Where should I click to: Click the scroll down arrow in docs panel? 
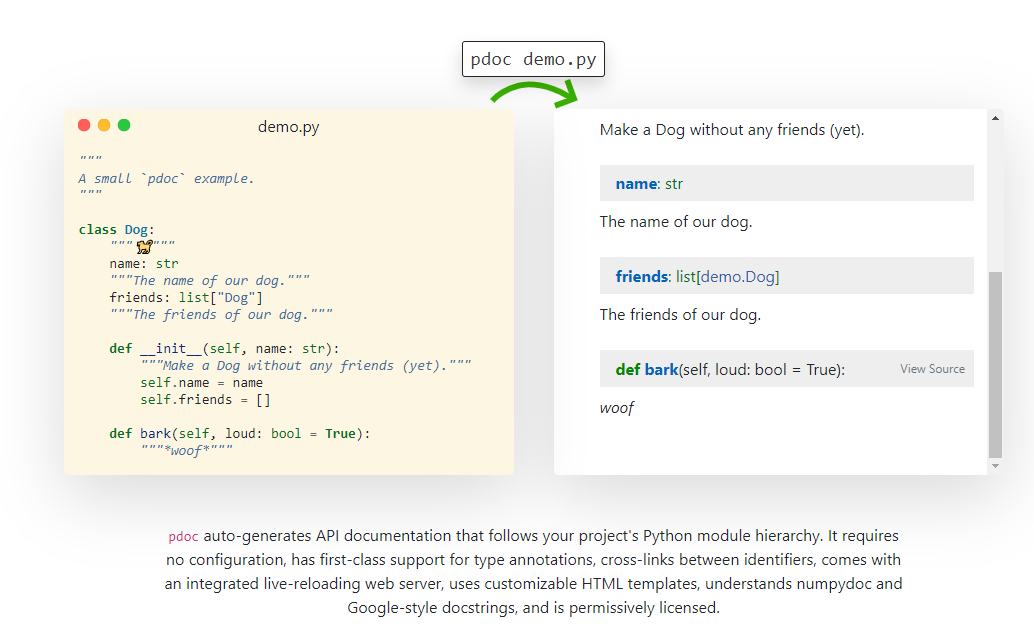[995, 466]
